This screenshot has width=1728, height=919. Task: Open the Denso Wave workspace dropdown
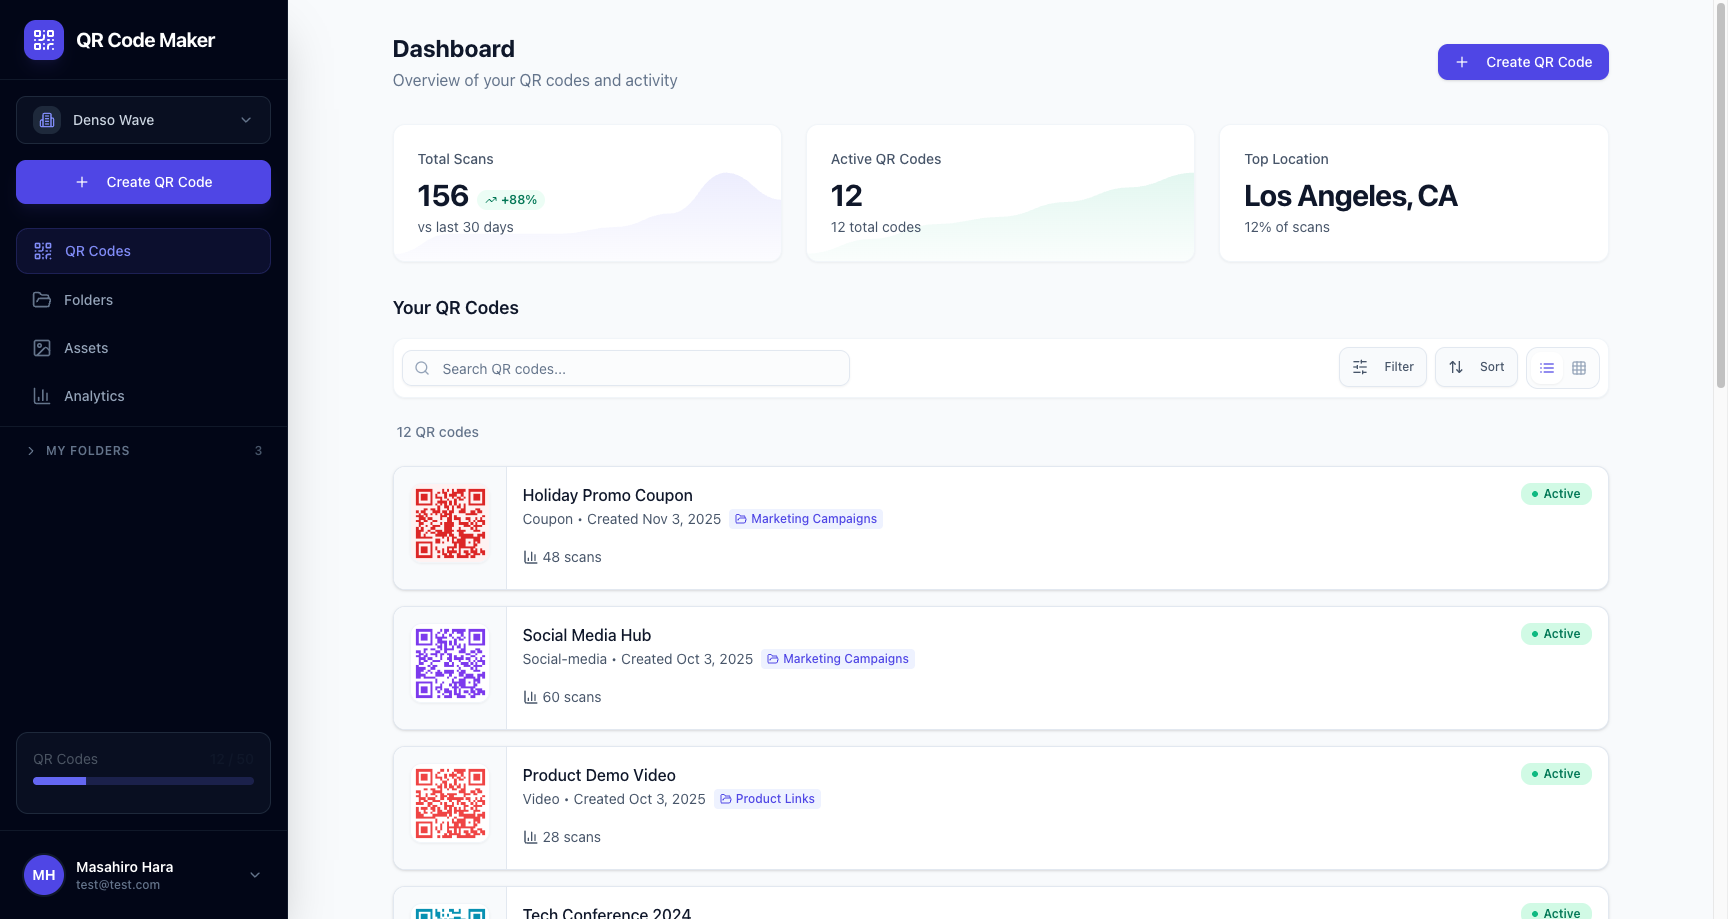pos(143,120)
